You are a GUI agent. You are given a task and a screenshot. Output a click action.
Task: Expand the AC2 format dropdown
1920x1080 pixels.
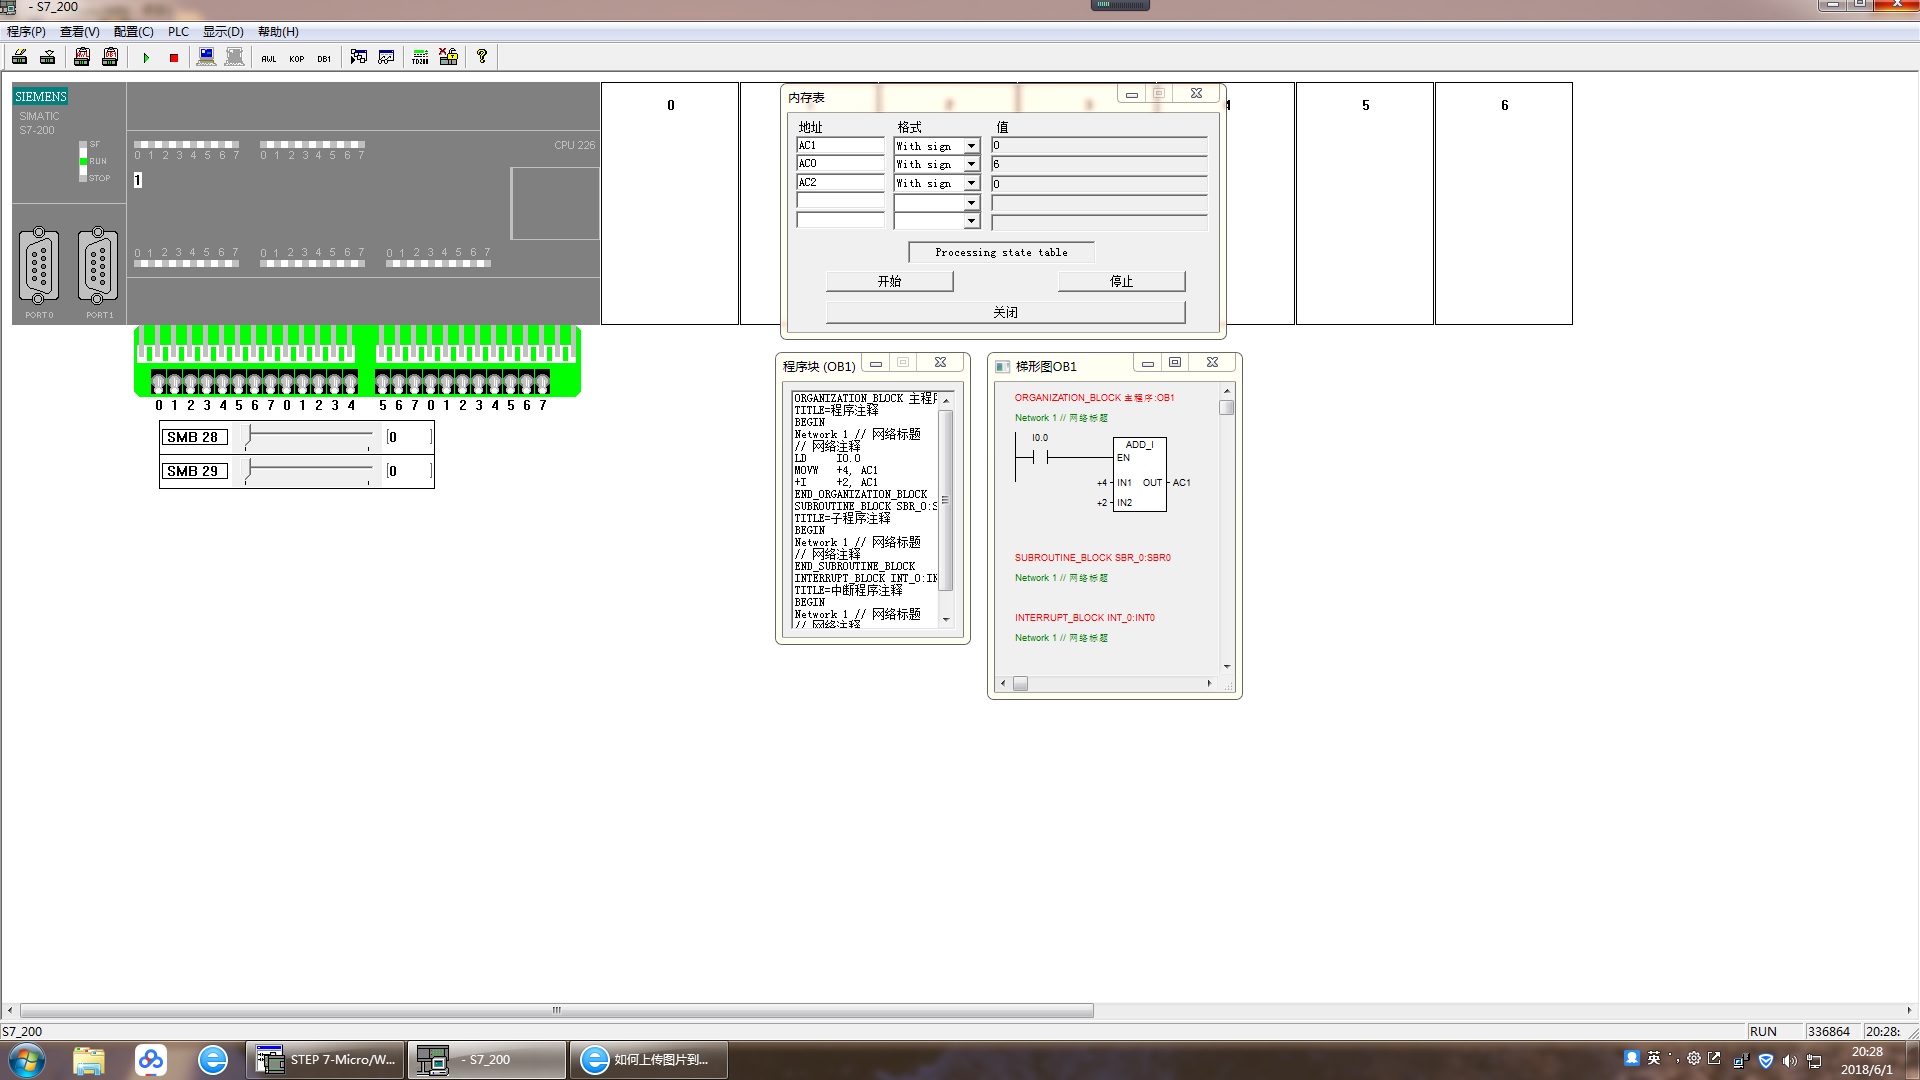971,183
